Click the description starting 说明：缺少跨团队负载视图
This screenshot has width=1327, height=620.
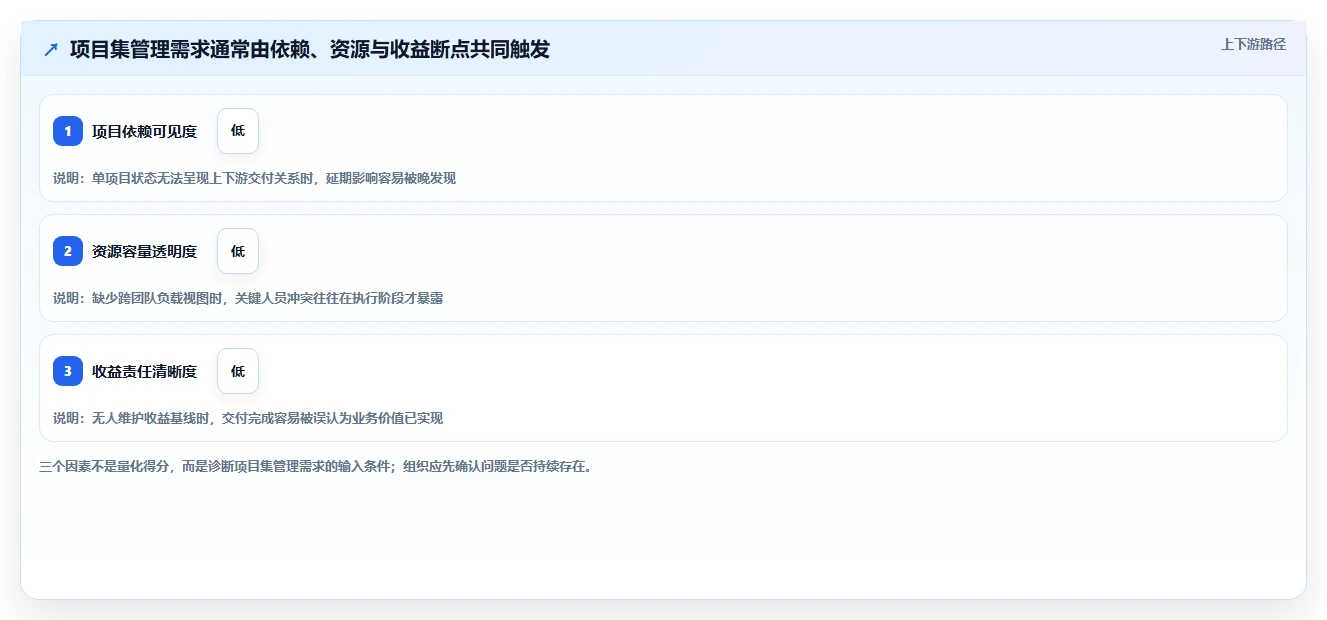pyautogui.click(x=248, y=298)
